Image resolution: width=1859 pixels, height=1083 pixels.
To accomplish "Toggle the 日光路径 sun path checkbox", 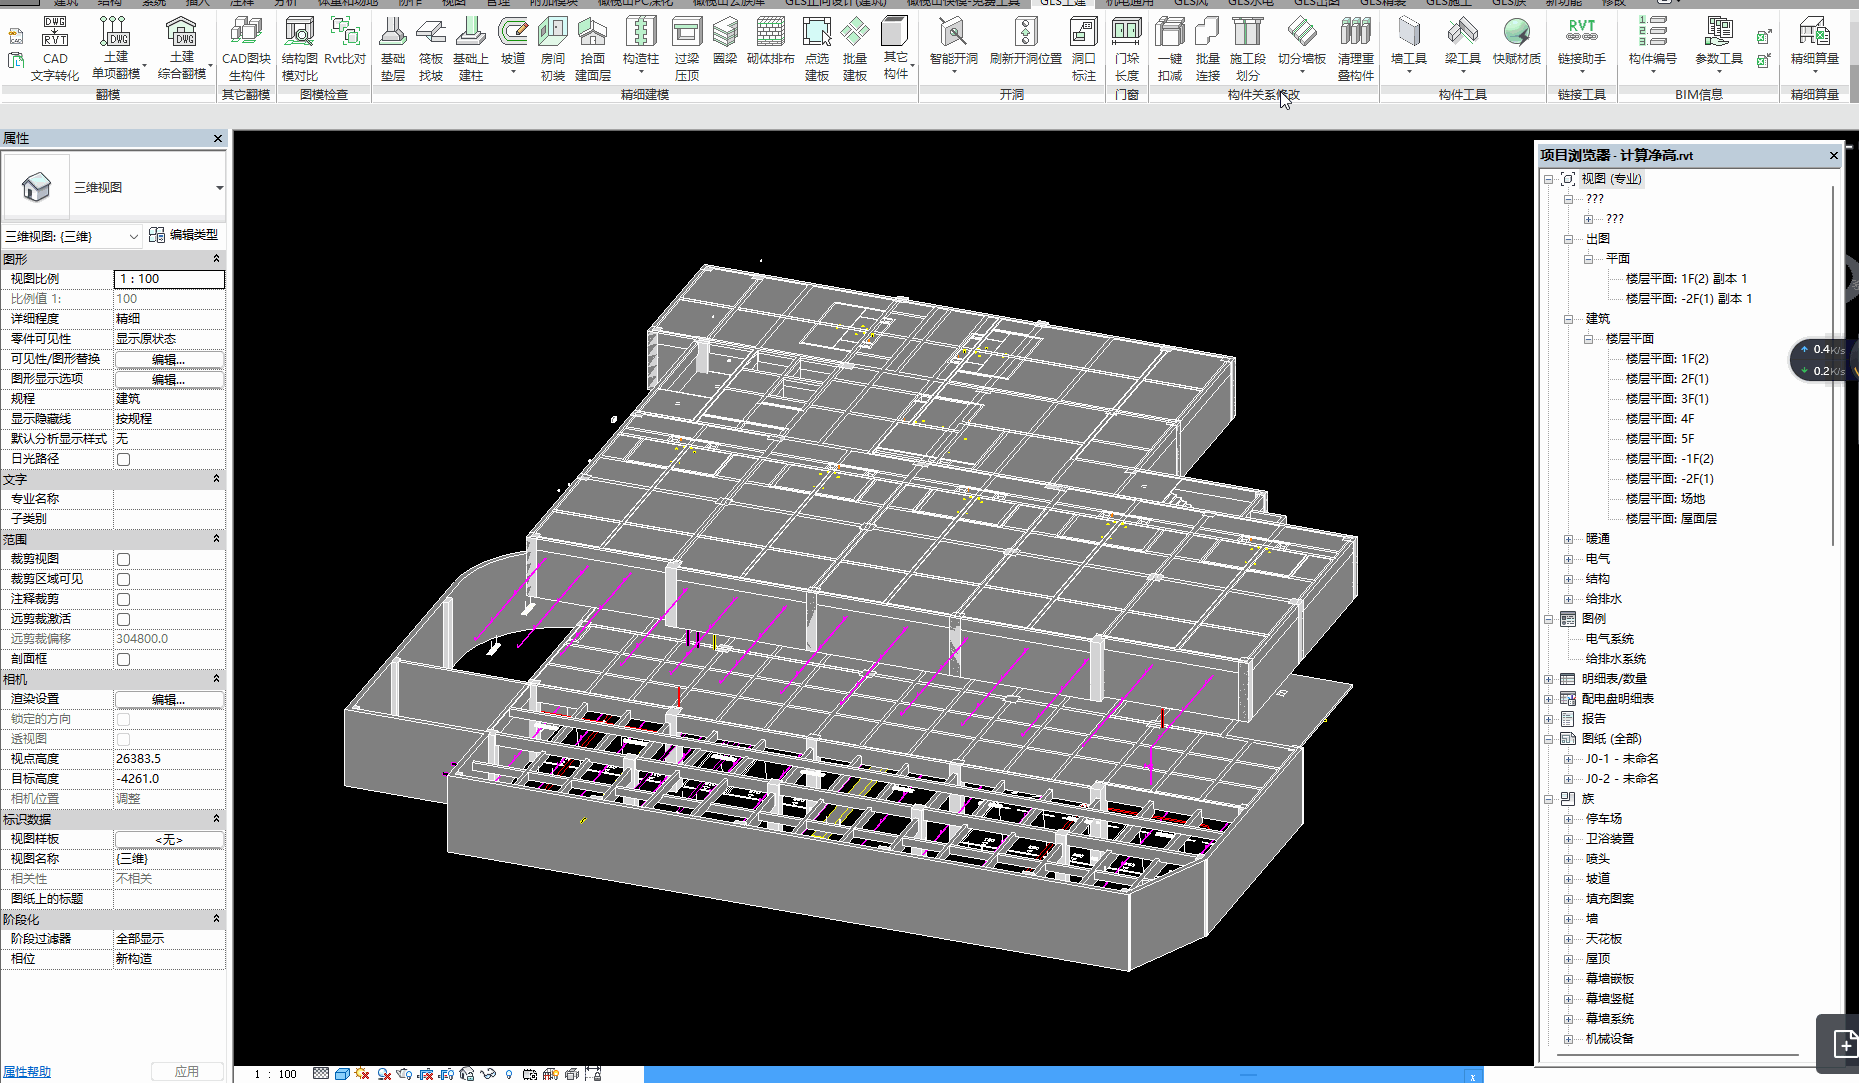I will pos(124,459).
